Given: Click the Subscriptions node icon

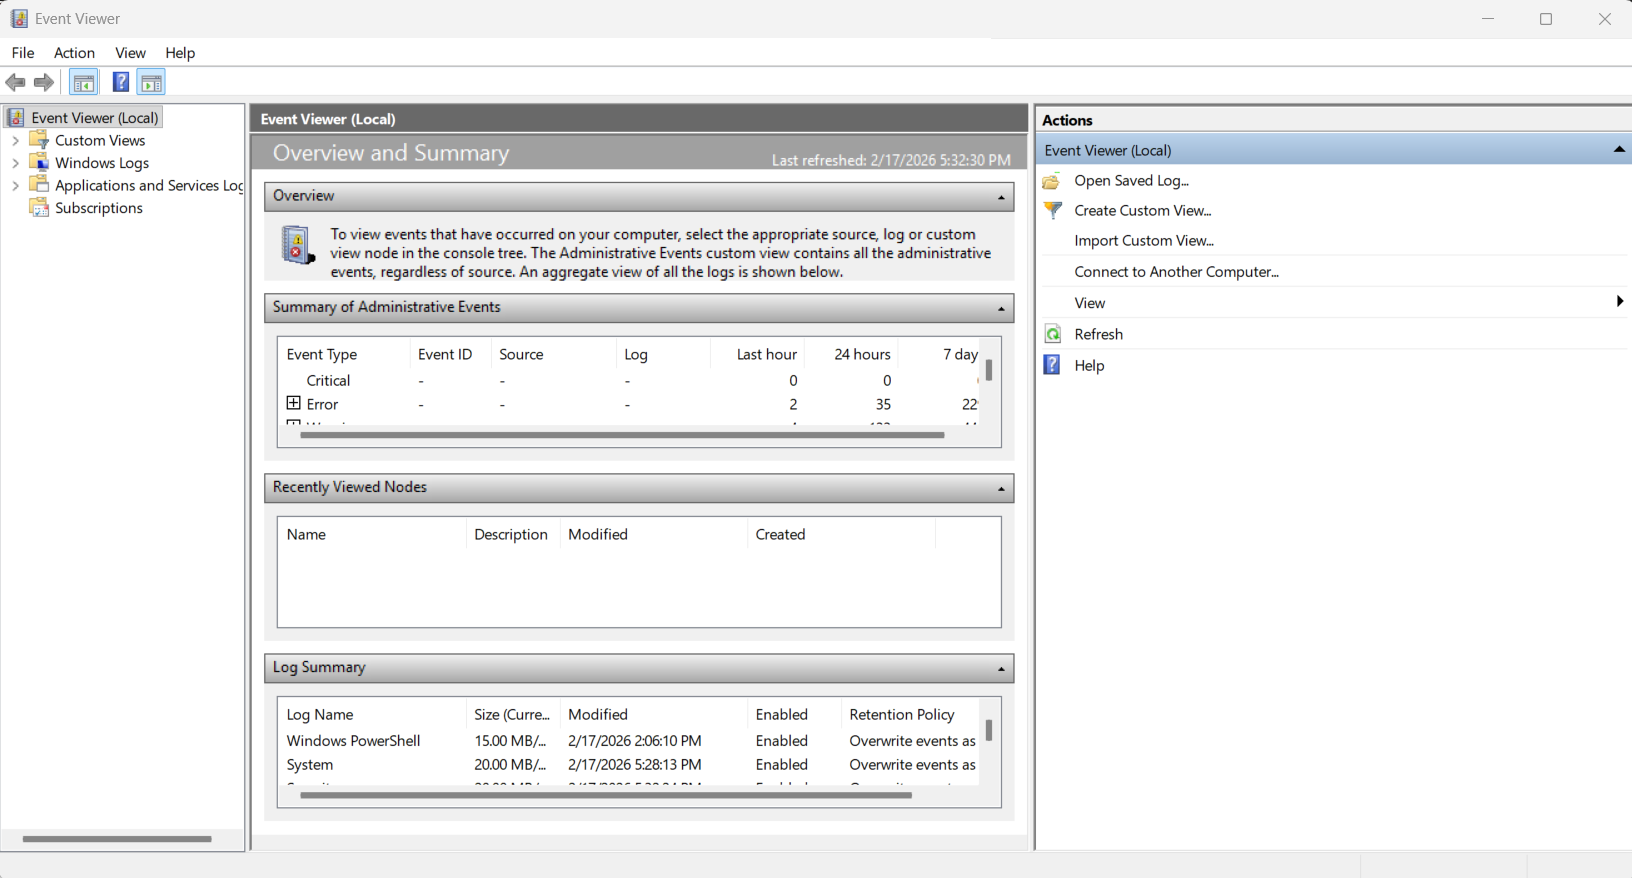Looking at the screenshot, I should pyautogui.click(x=39, y=208).
